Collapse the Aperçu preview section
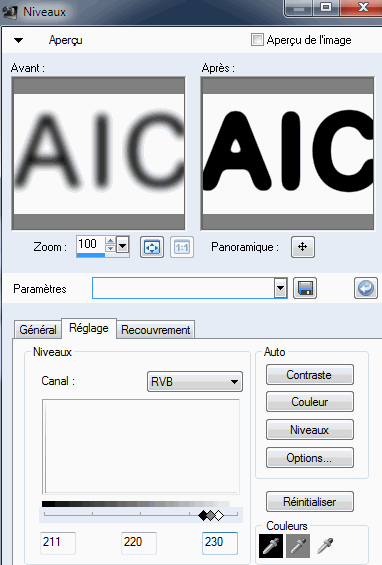382x565 pixels. (x=18, y=40)
